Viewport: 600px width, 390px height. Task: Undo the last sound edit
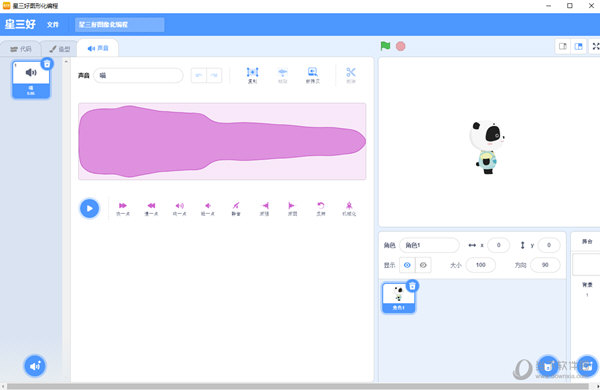[199, 75]
